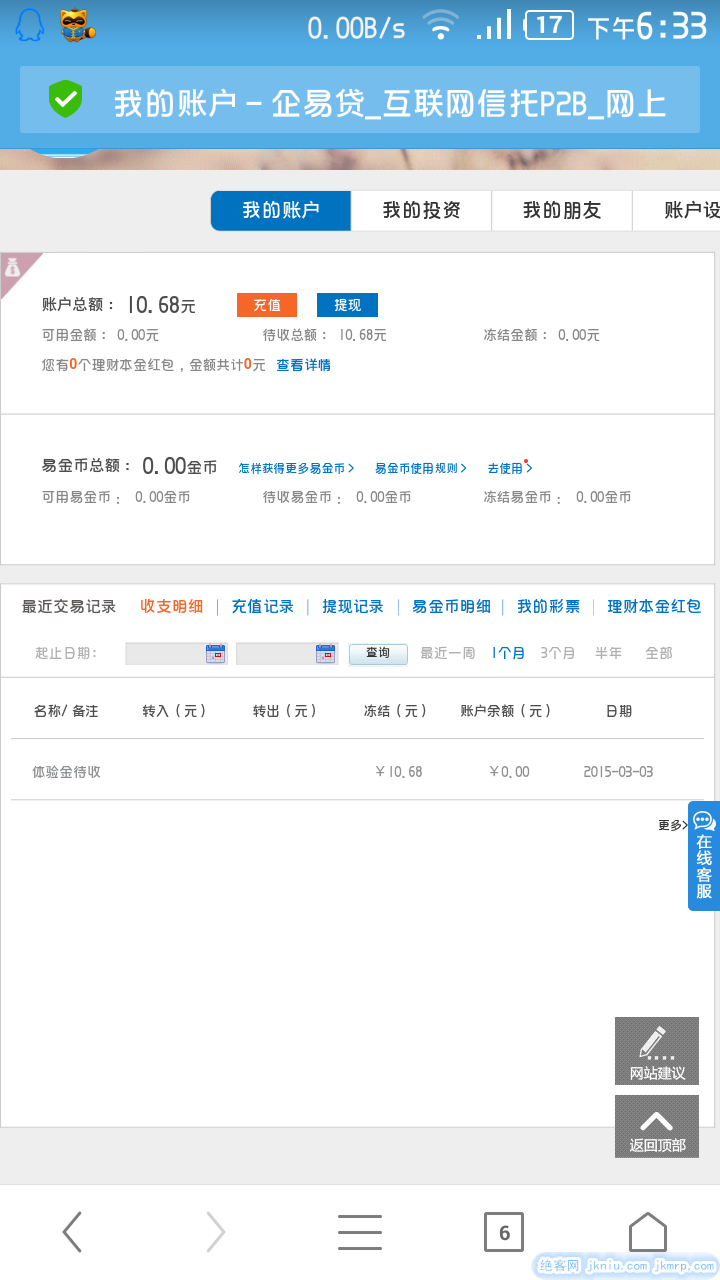This screenshot has height=1280, width=720.
Task: Expand 更多 transaction records
Action: [x=672, y=825]
